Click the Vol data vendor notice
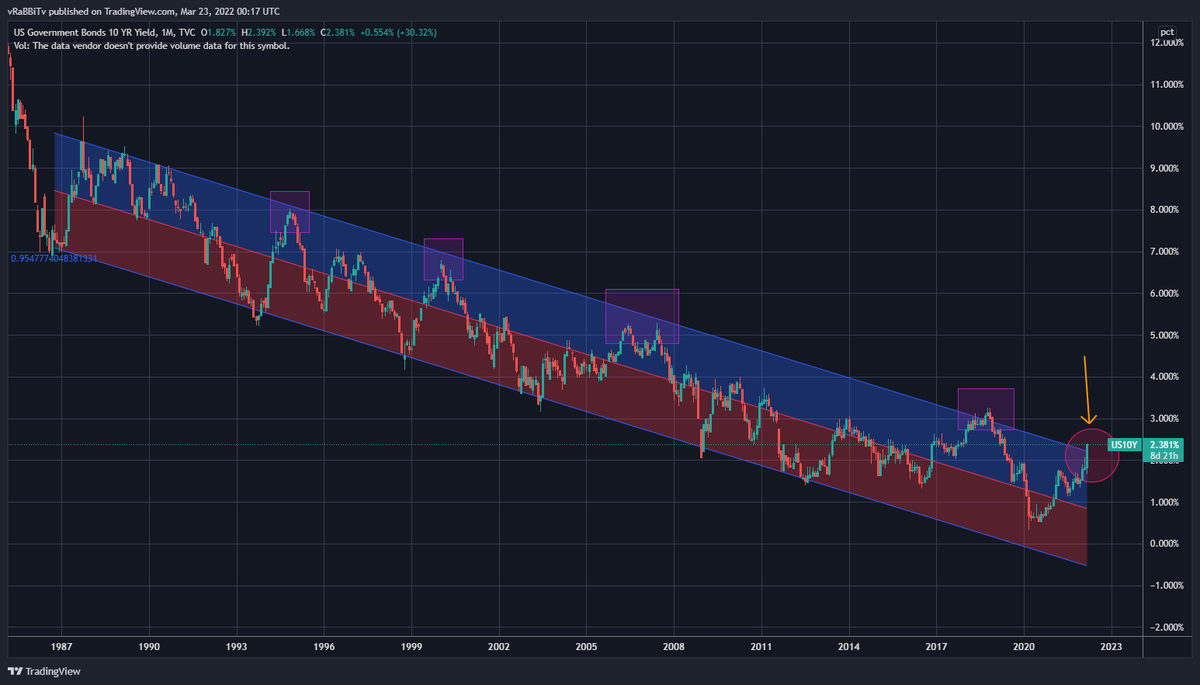 152,46
